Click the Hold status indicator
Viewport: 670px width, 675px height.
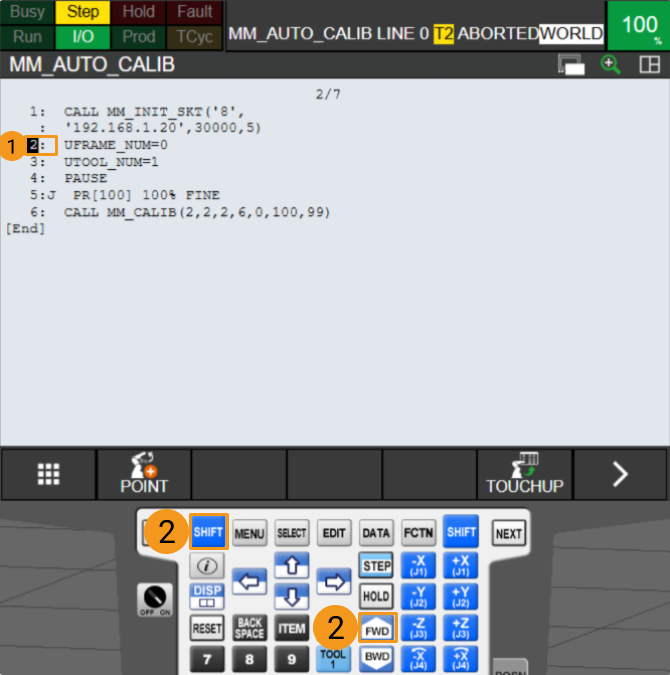pyautogui.click(x=138, y=12)
